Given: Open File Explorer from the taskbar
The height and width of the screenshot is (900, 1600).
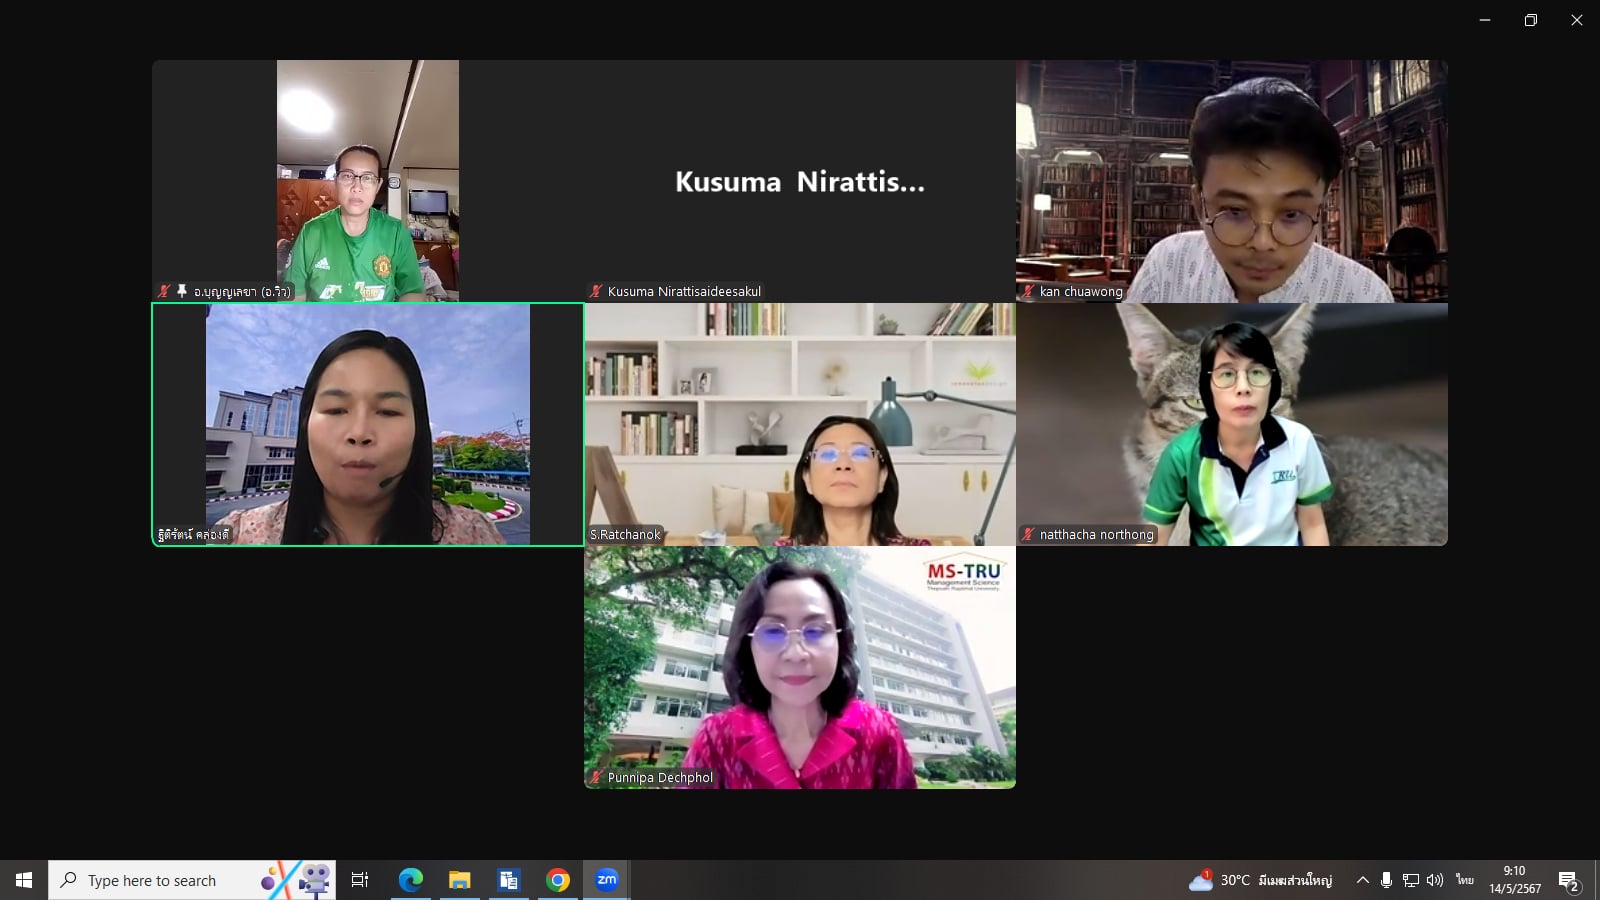Looking at the screenshot, I should coord(459,880).
